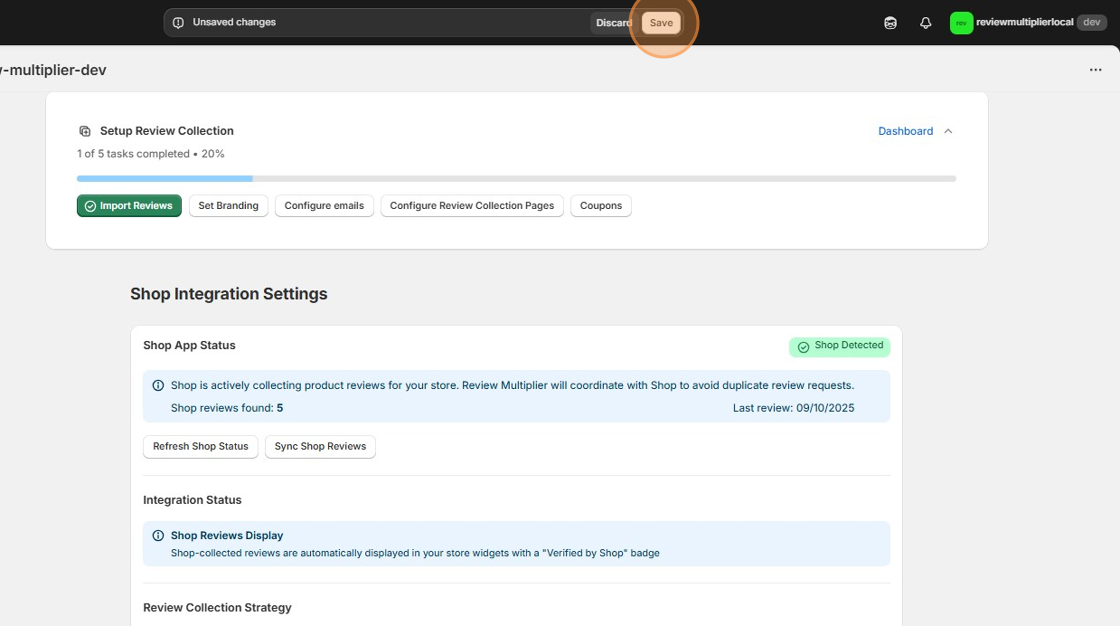Viewport: 1120px width, 626px height.
Task: Discard the unsaved changes
Action: click(614, 22)
